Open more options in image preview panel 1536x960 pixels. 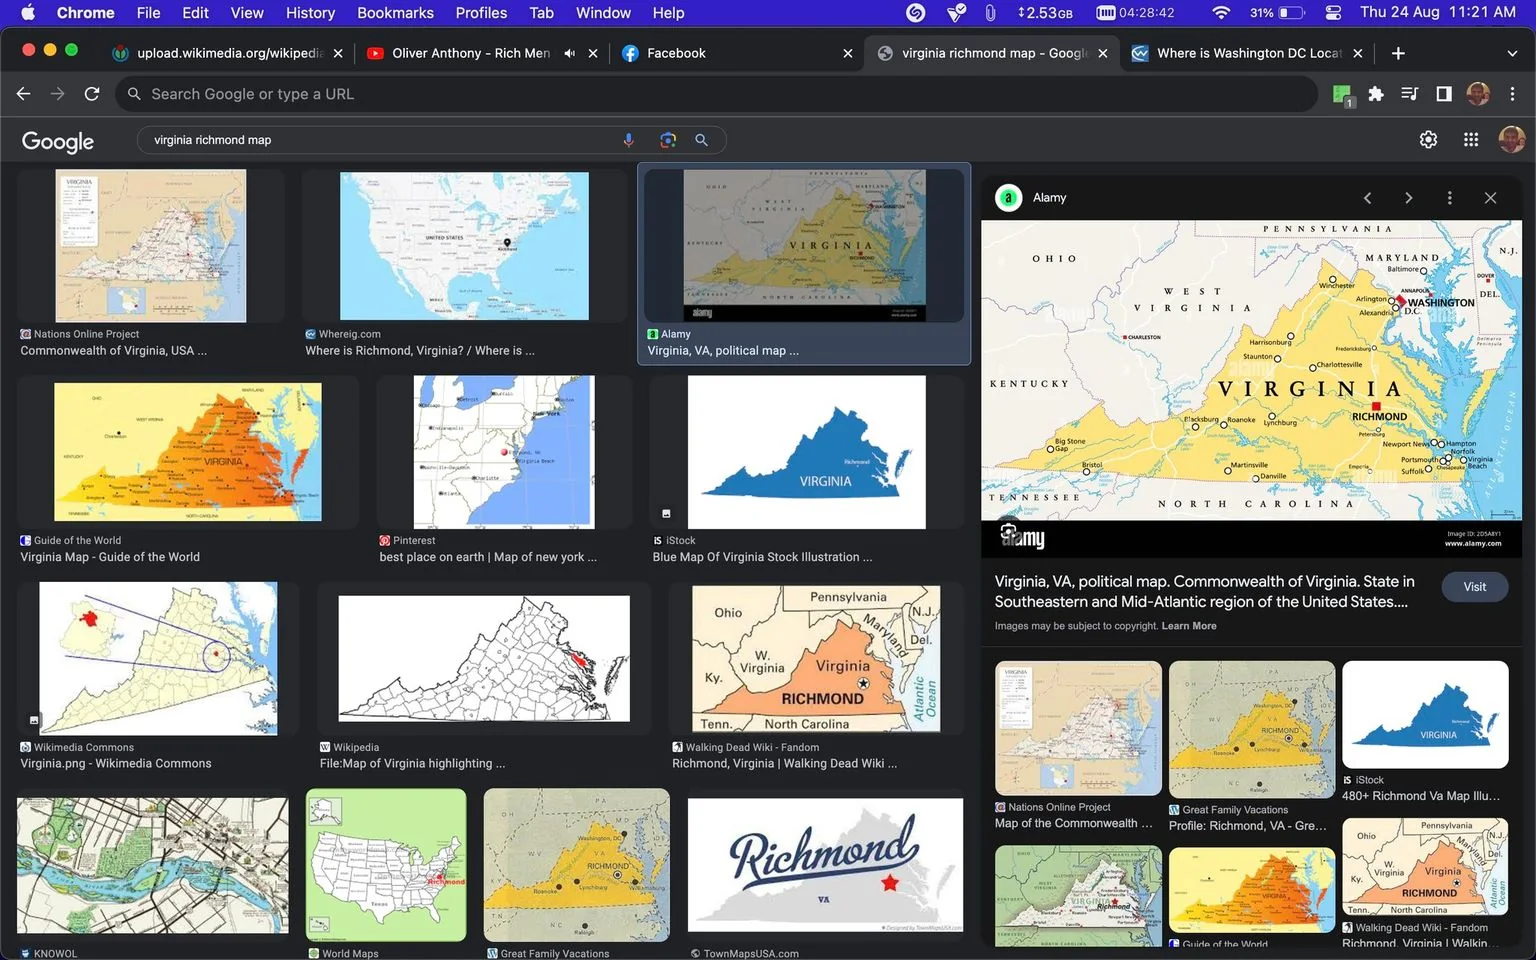pos(1450,198)
